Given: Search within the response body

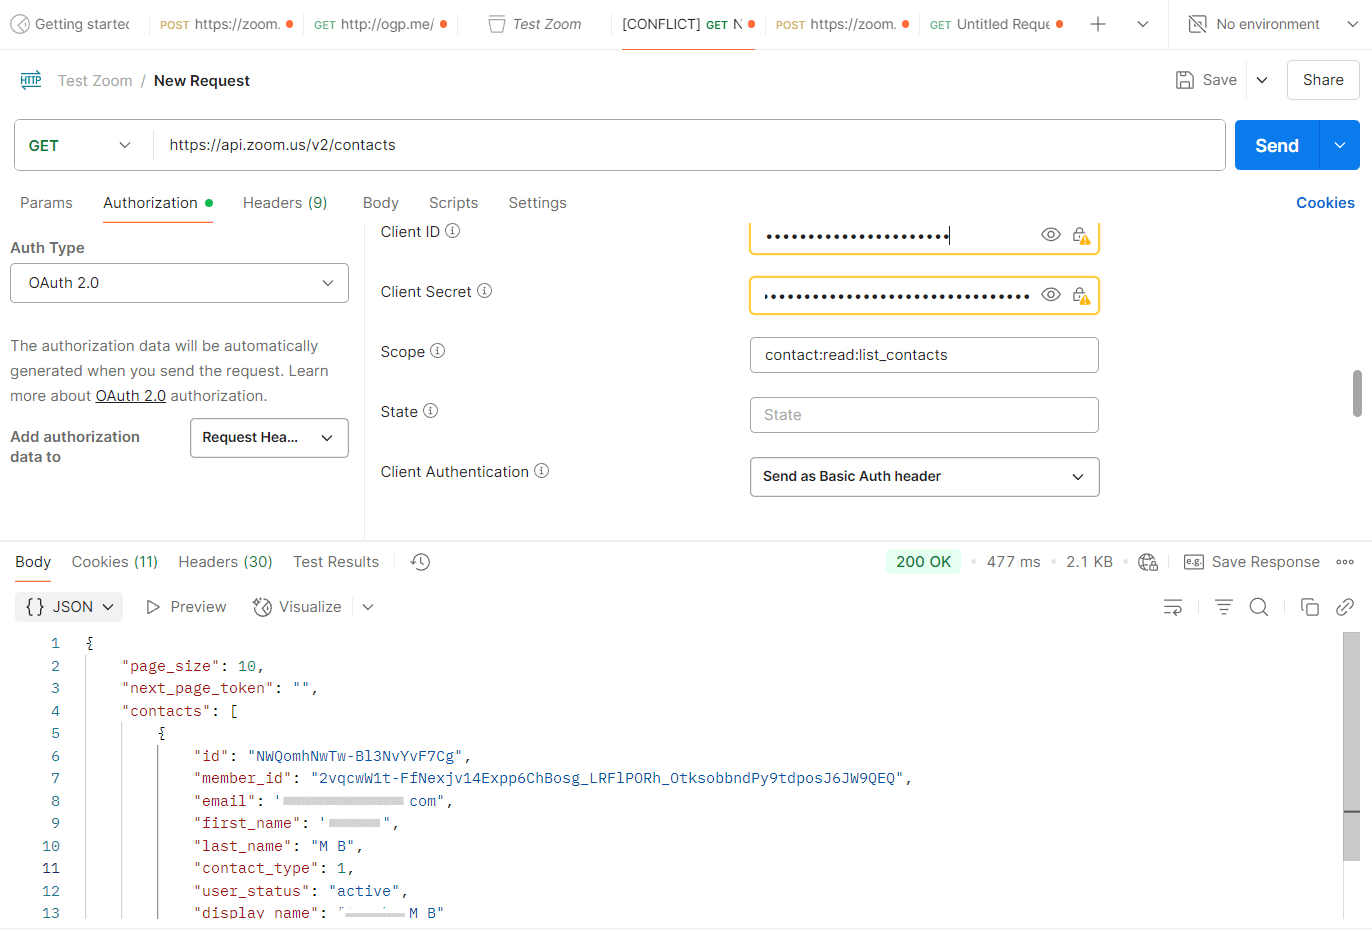Looking at the screenshot, I should tap(1258, 607).
